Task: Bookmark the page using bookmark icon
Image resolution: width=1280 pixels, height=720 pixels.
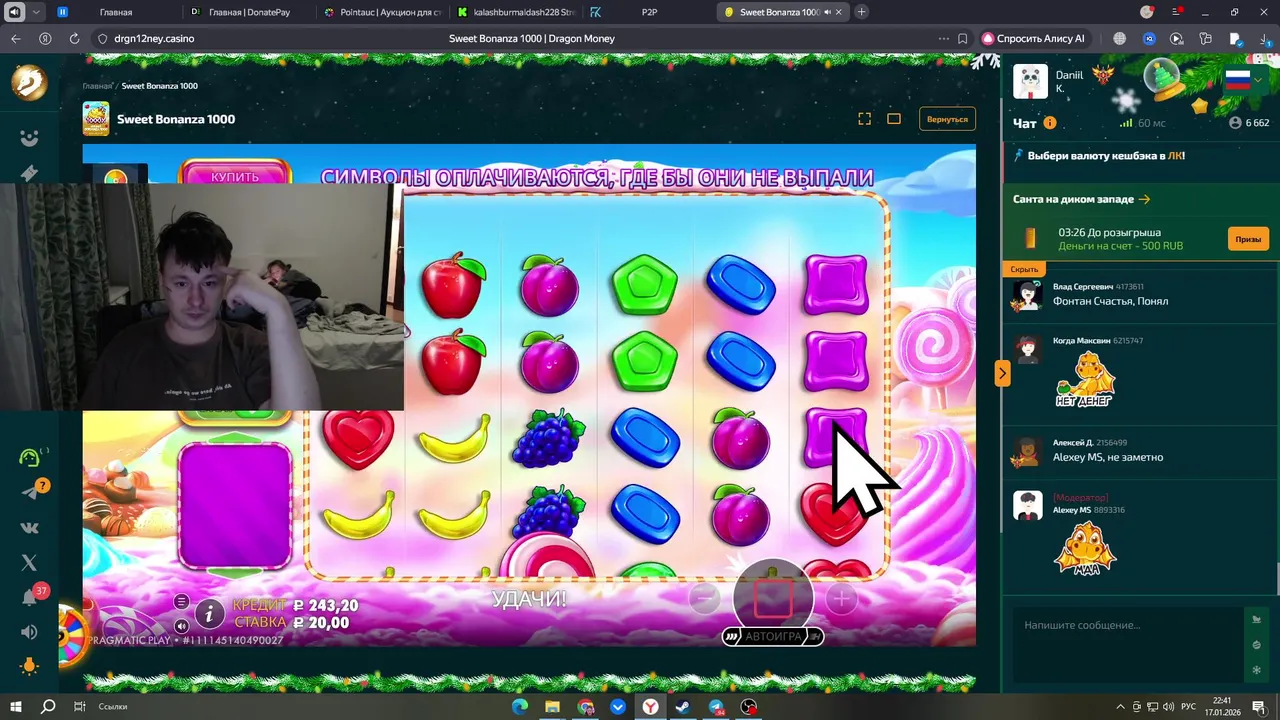Action: click(962, 39)
